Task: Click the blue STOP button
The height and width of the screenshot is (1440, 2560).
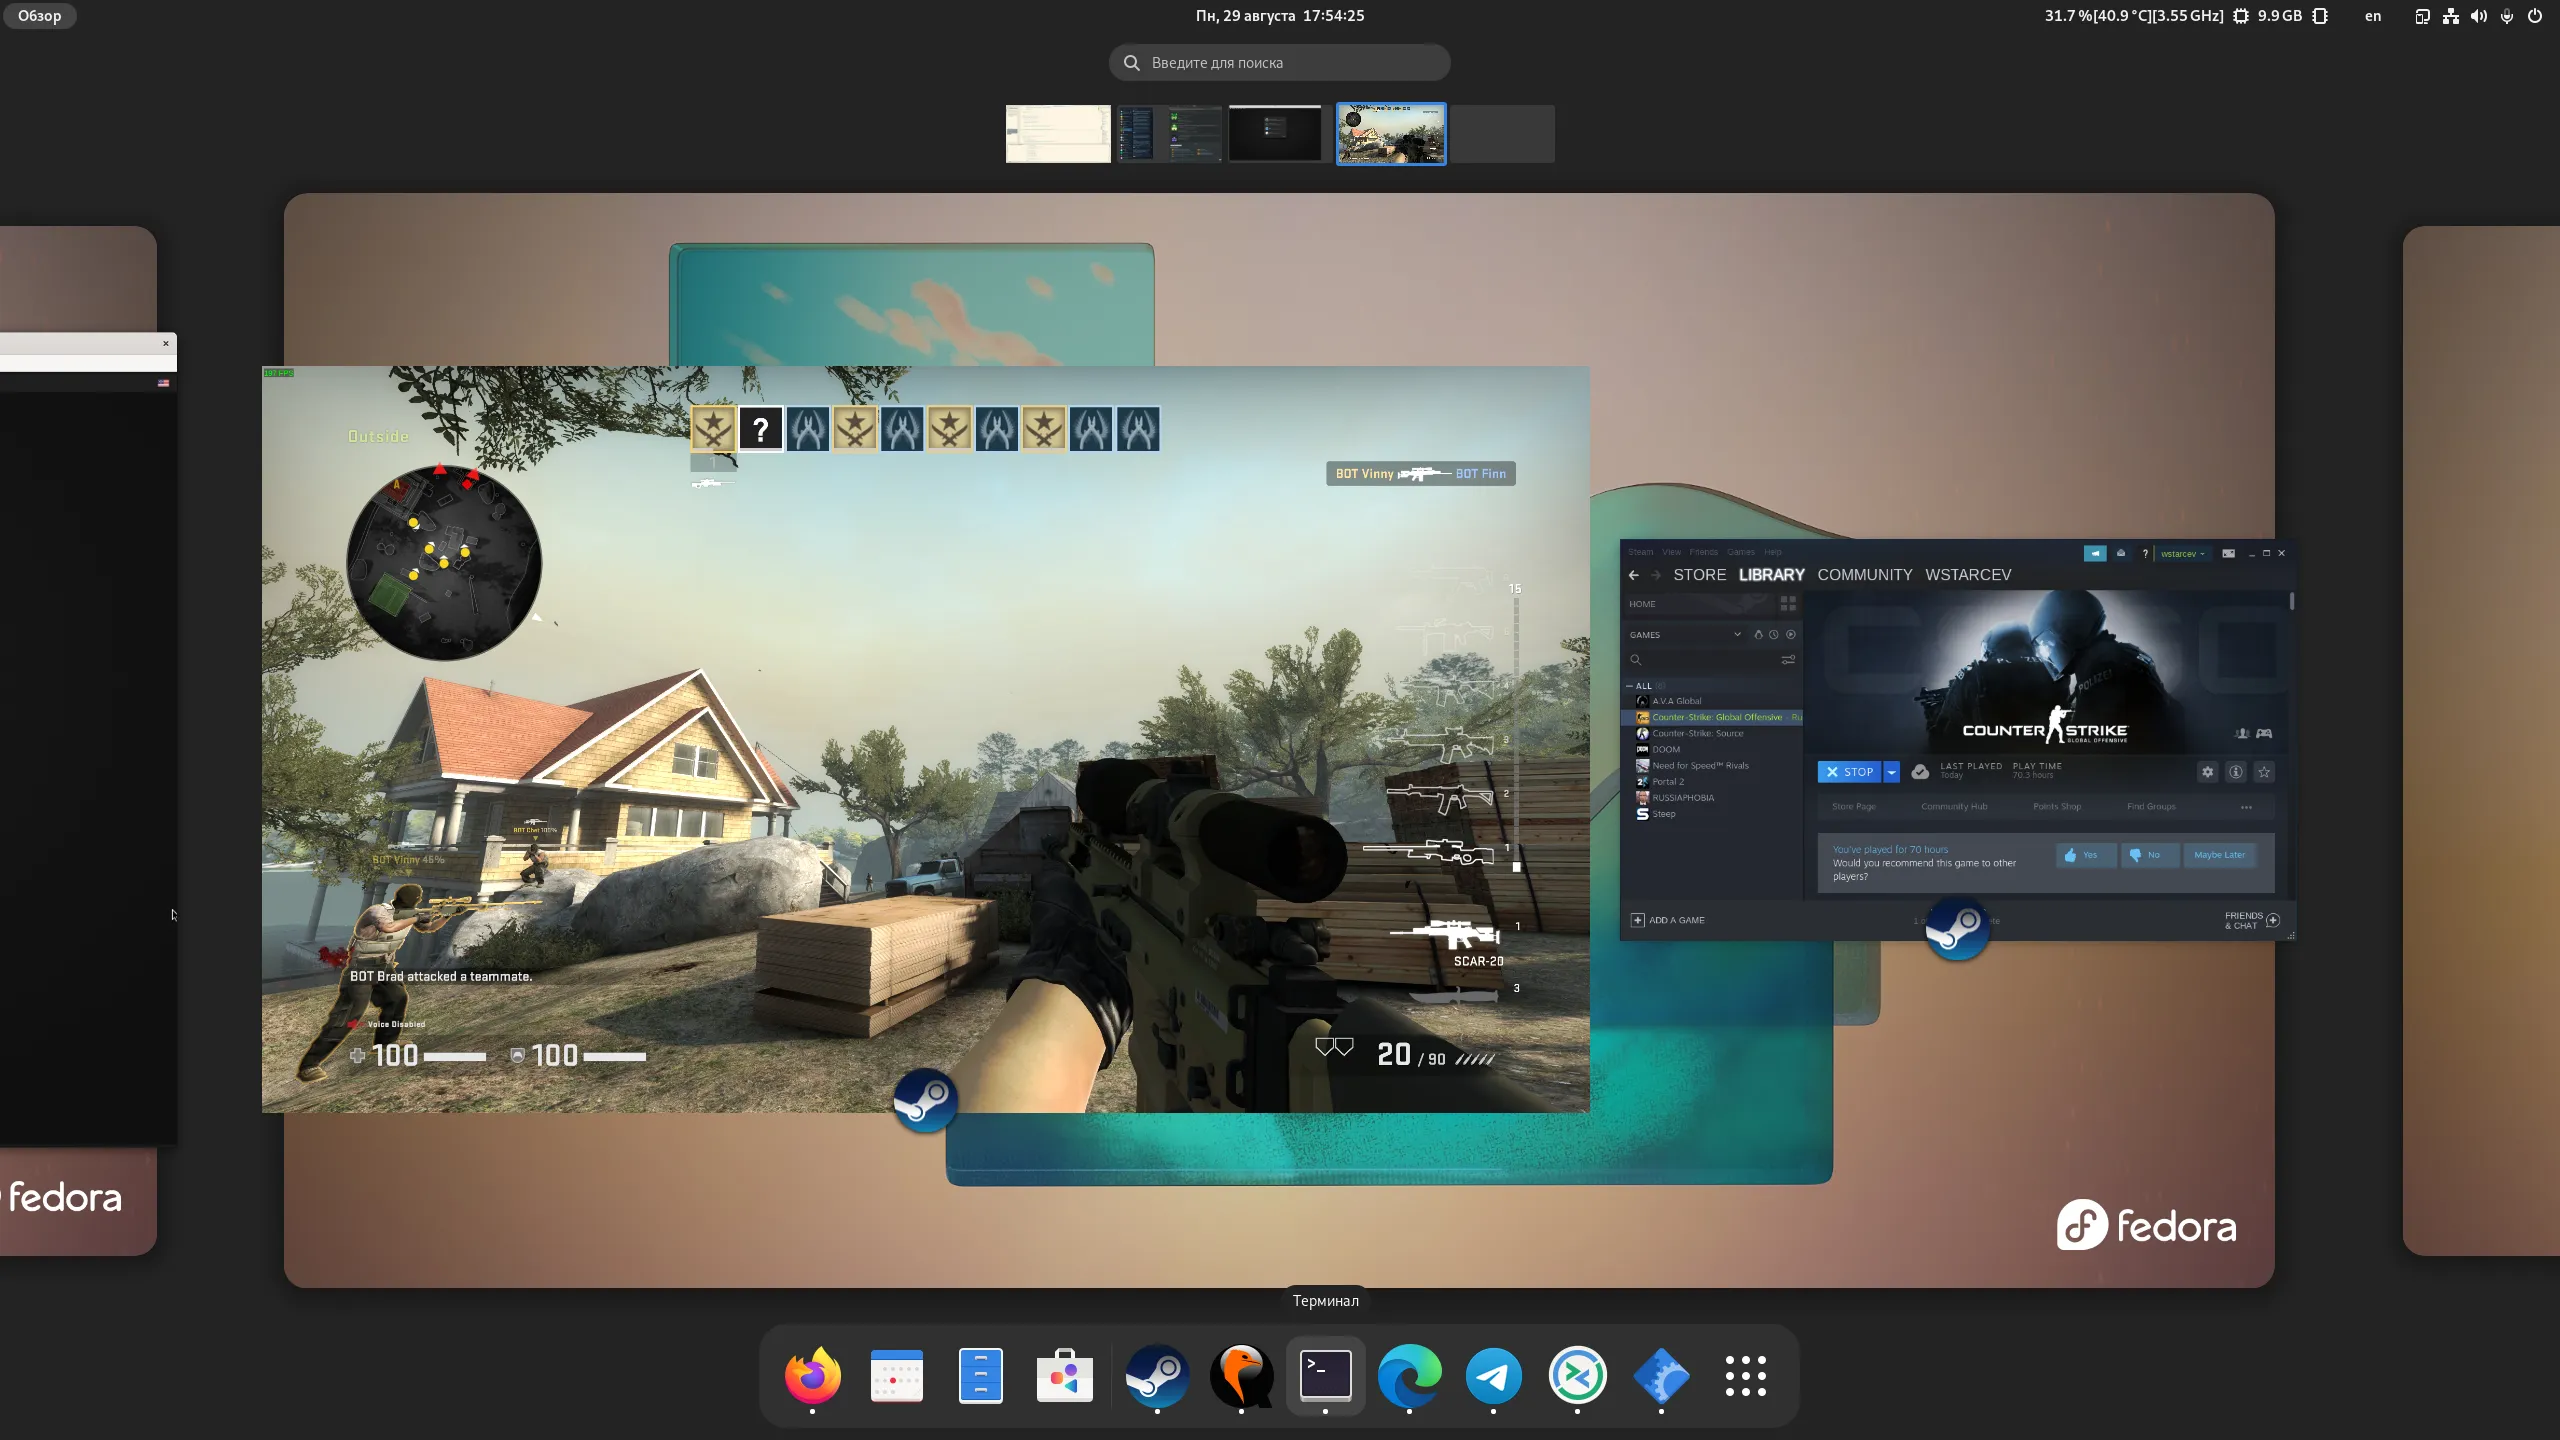Action: (1849, 772)
